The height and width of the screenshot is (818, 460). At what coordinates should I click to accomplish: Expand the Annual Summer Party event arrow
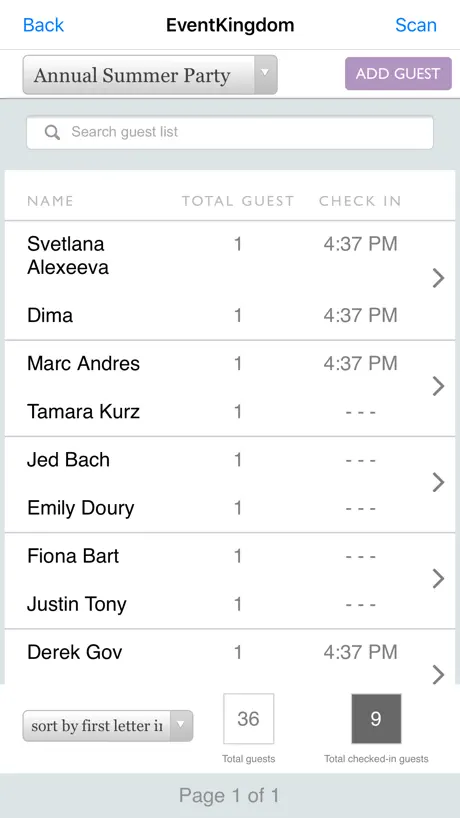[x=265, y=75]
